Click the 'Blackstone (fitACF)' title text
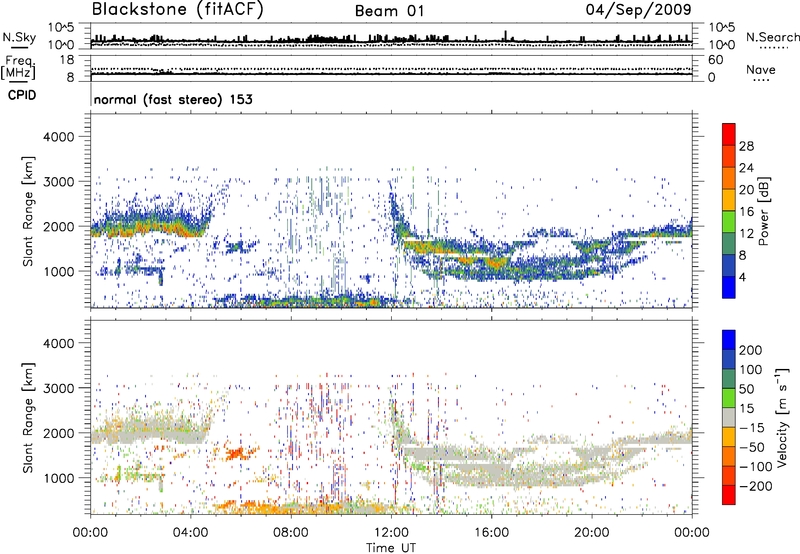 point(178,9)
